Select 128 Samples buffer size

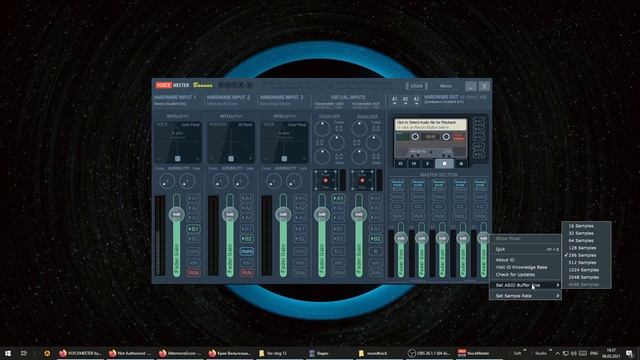point(586,248)
